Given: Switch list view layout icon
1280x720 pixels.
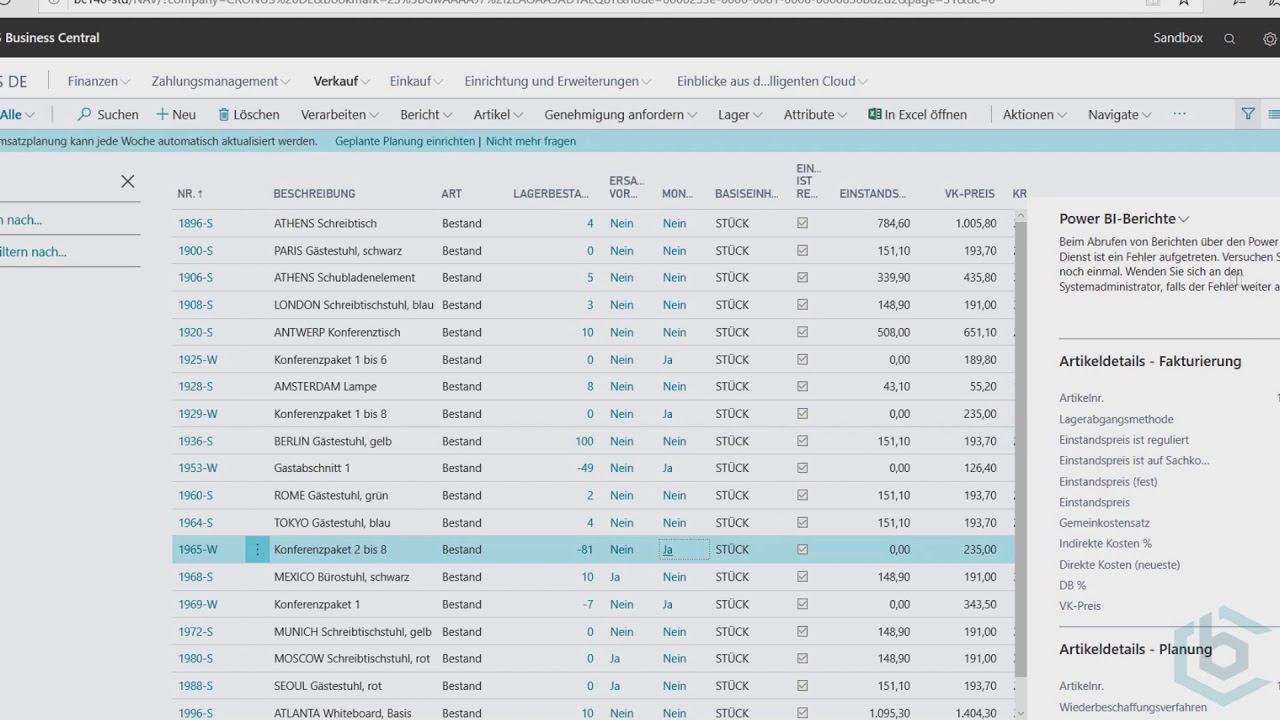Looking at the screenshot, I should coord(1274,114).
